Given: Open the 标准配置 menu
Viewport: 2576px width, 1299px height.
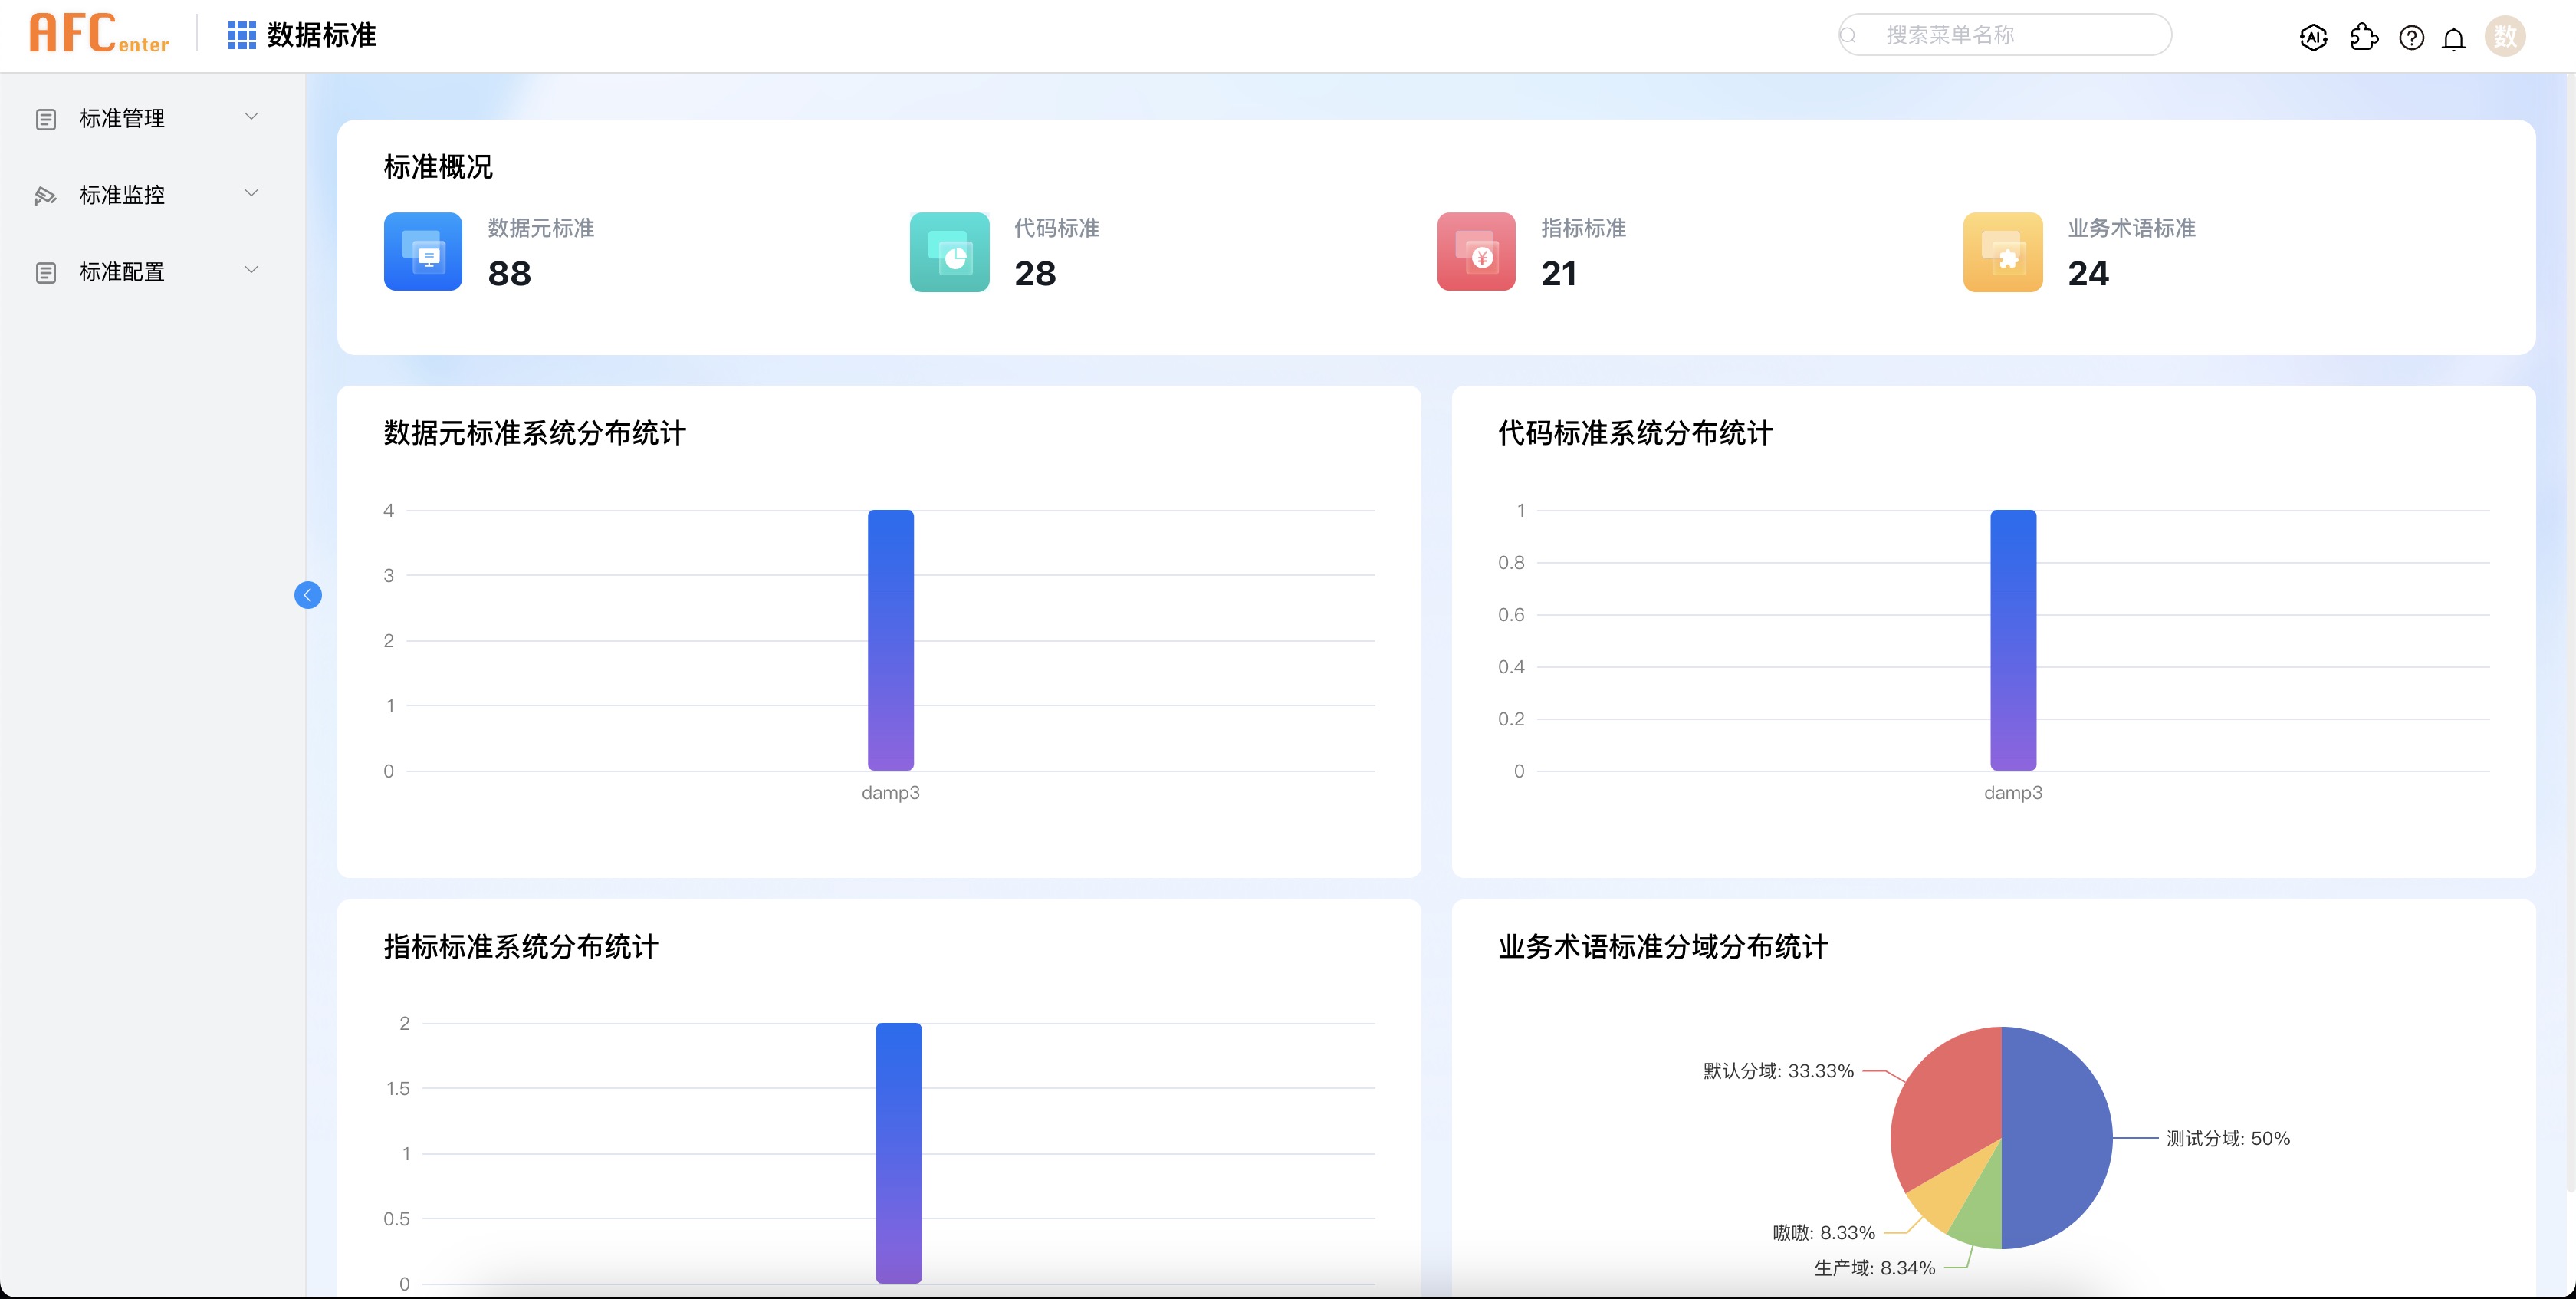Looking at the screenshot, I should (x=152, y=271).
